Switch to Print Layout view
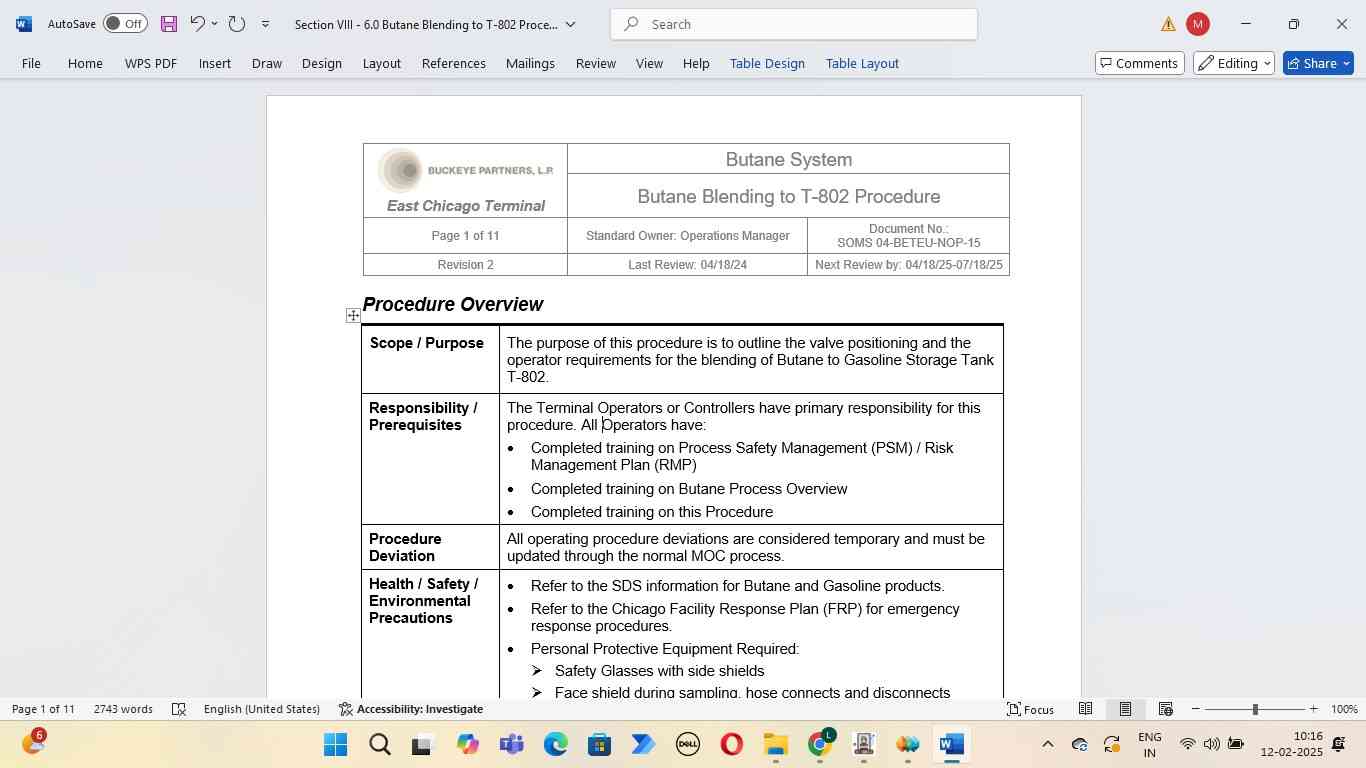Image resolution: width=1366 pixels, height=768 pixels. [x=1125, y=709]
